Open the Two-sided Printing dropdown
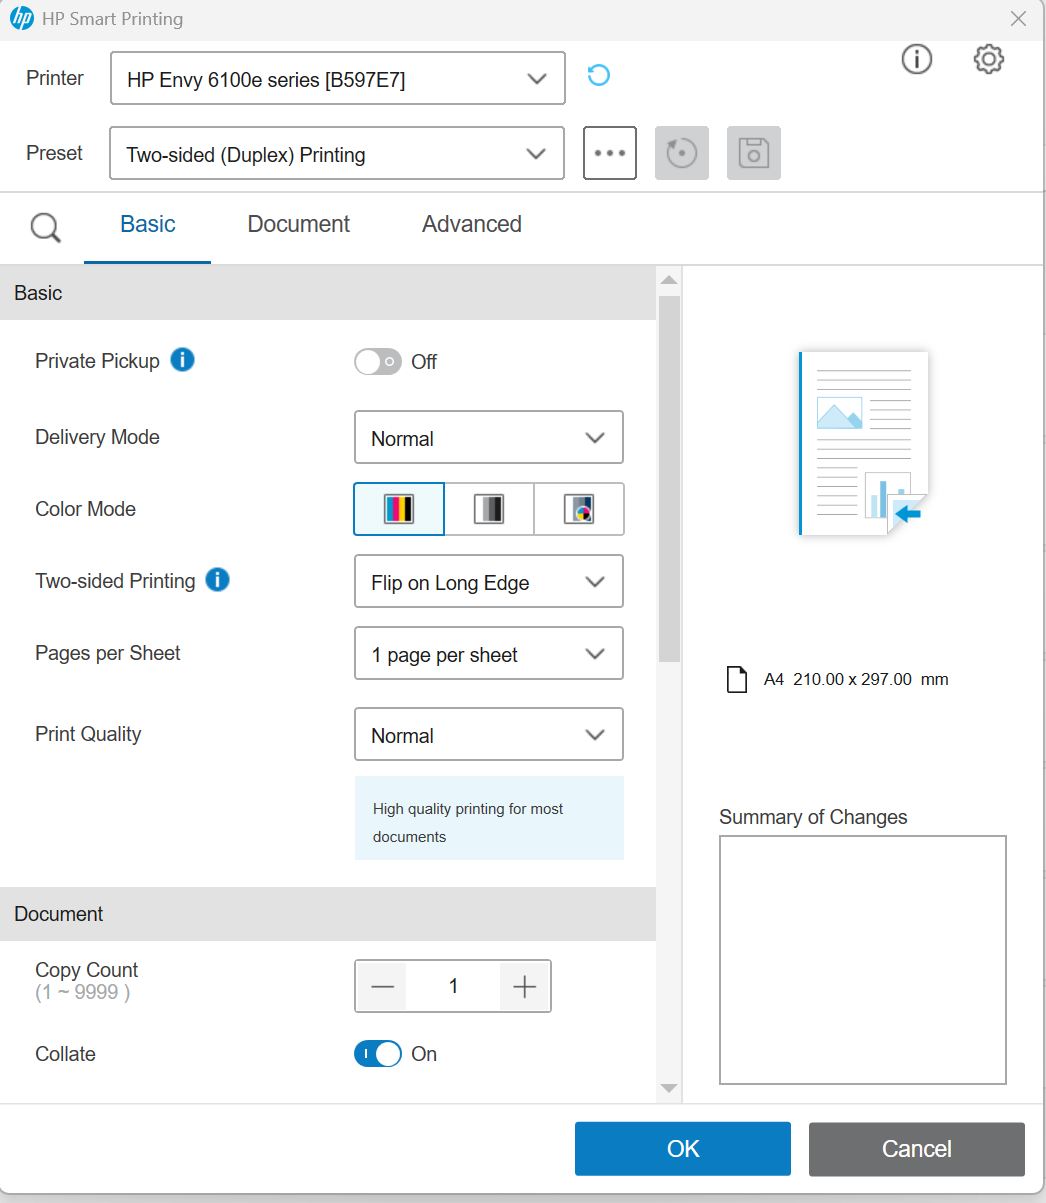The image size is (1046, 1203). coord(489,582)
